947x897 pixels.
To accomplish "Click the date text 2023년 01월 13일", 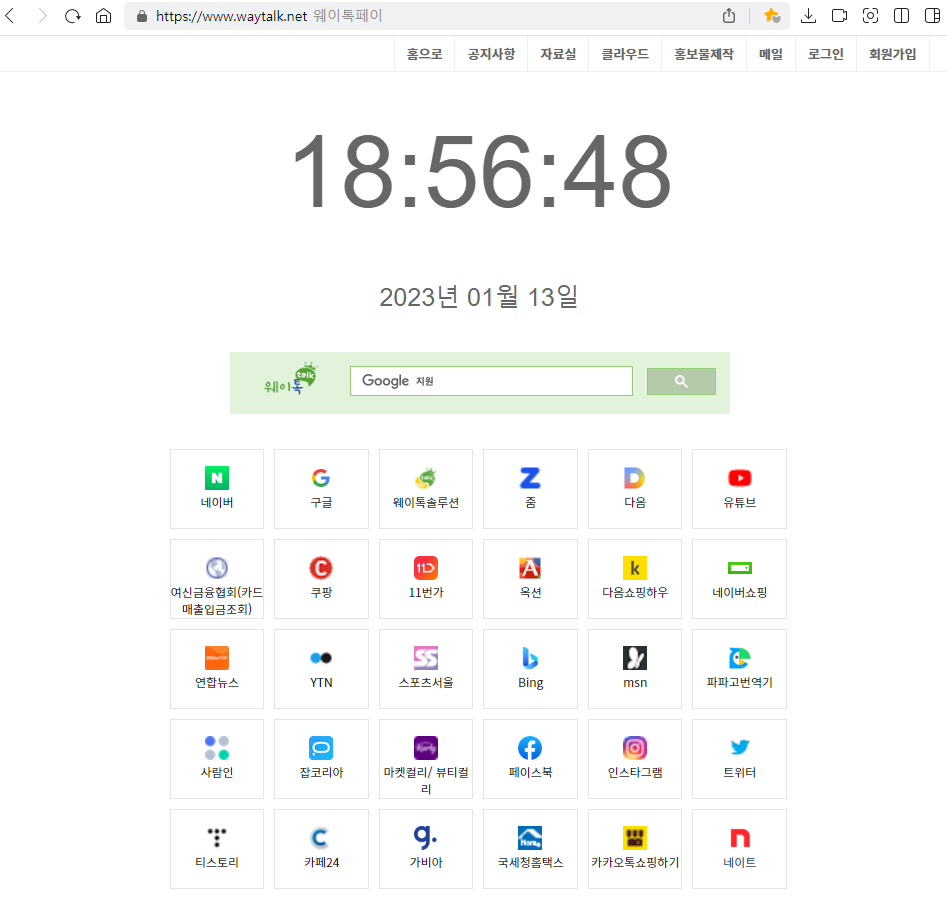I will tap(479, 297).
